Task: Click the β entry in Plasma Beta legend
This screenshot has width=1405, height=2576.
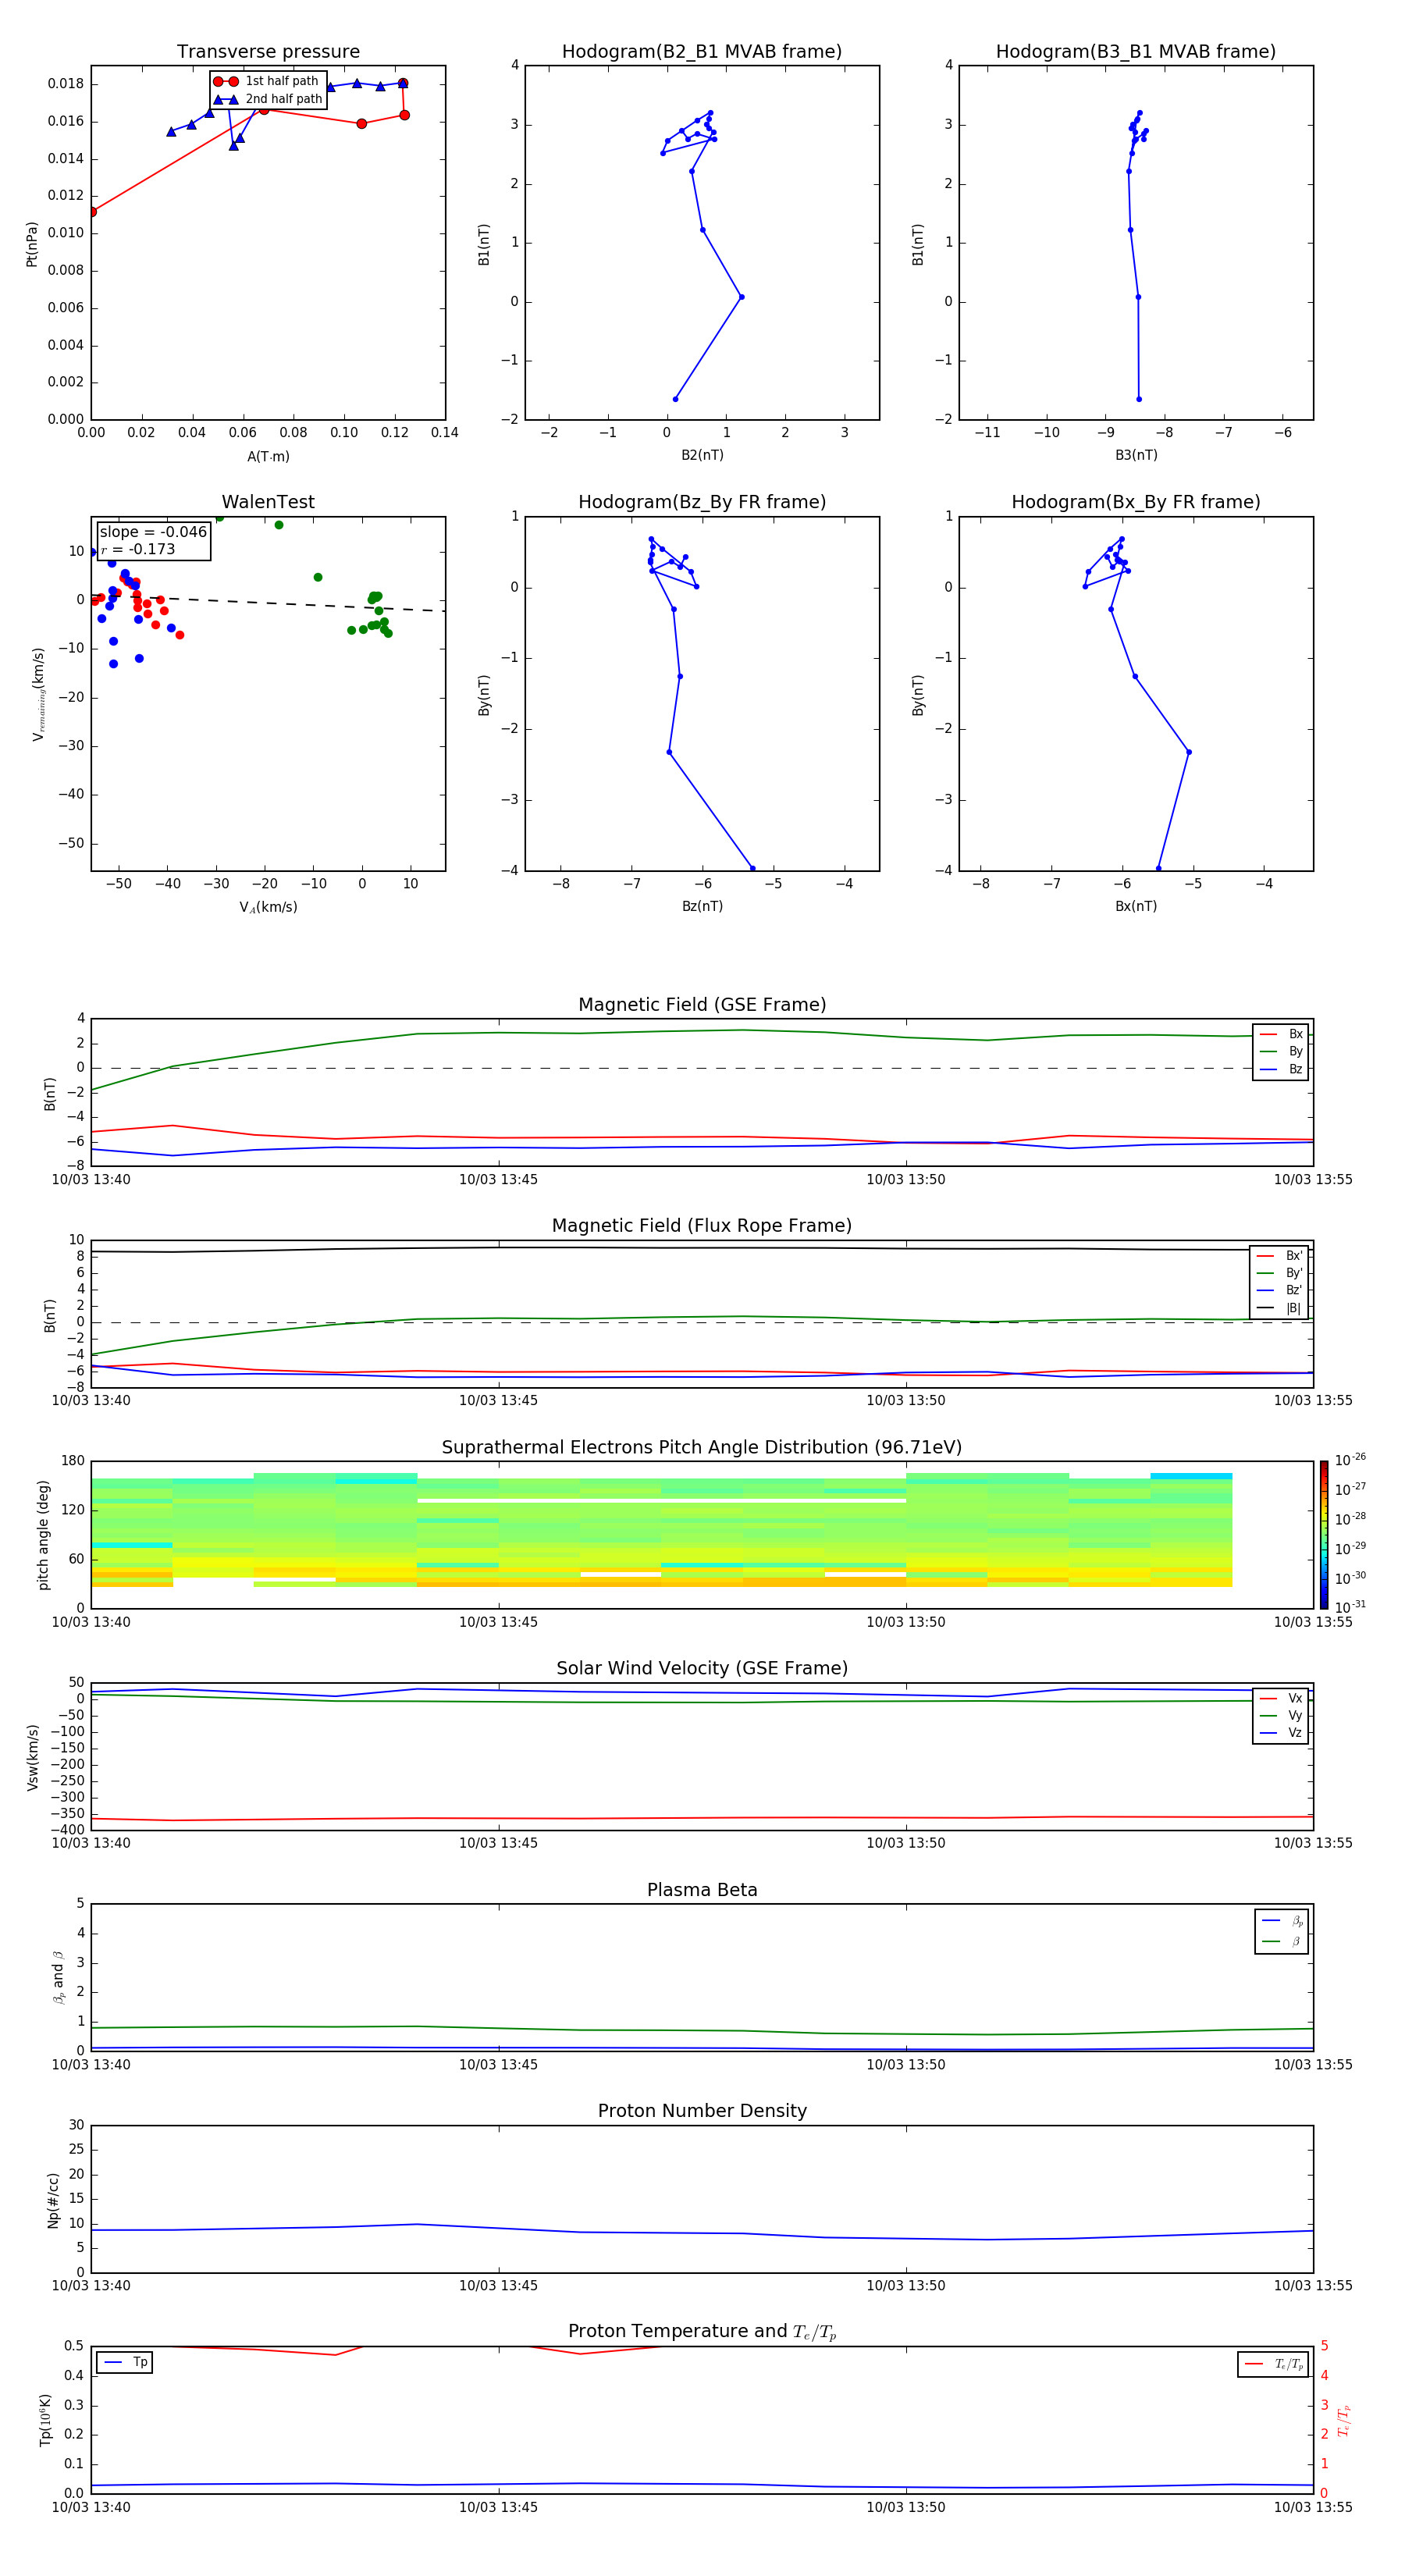Action: point(1282,1941)
